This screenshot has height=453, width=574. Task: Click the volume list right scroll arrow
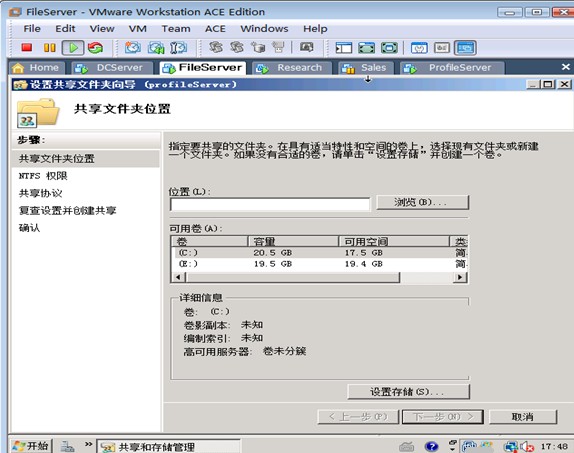click(460, 277)
